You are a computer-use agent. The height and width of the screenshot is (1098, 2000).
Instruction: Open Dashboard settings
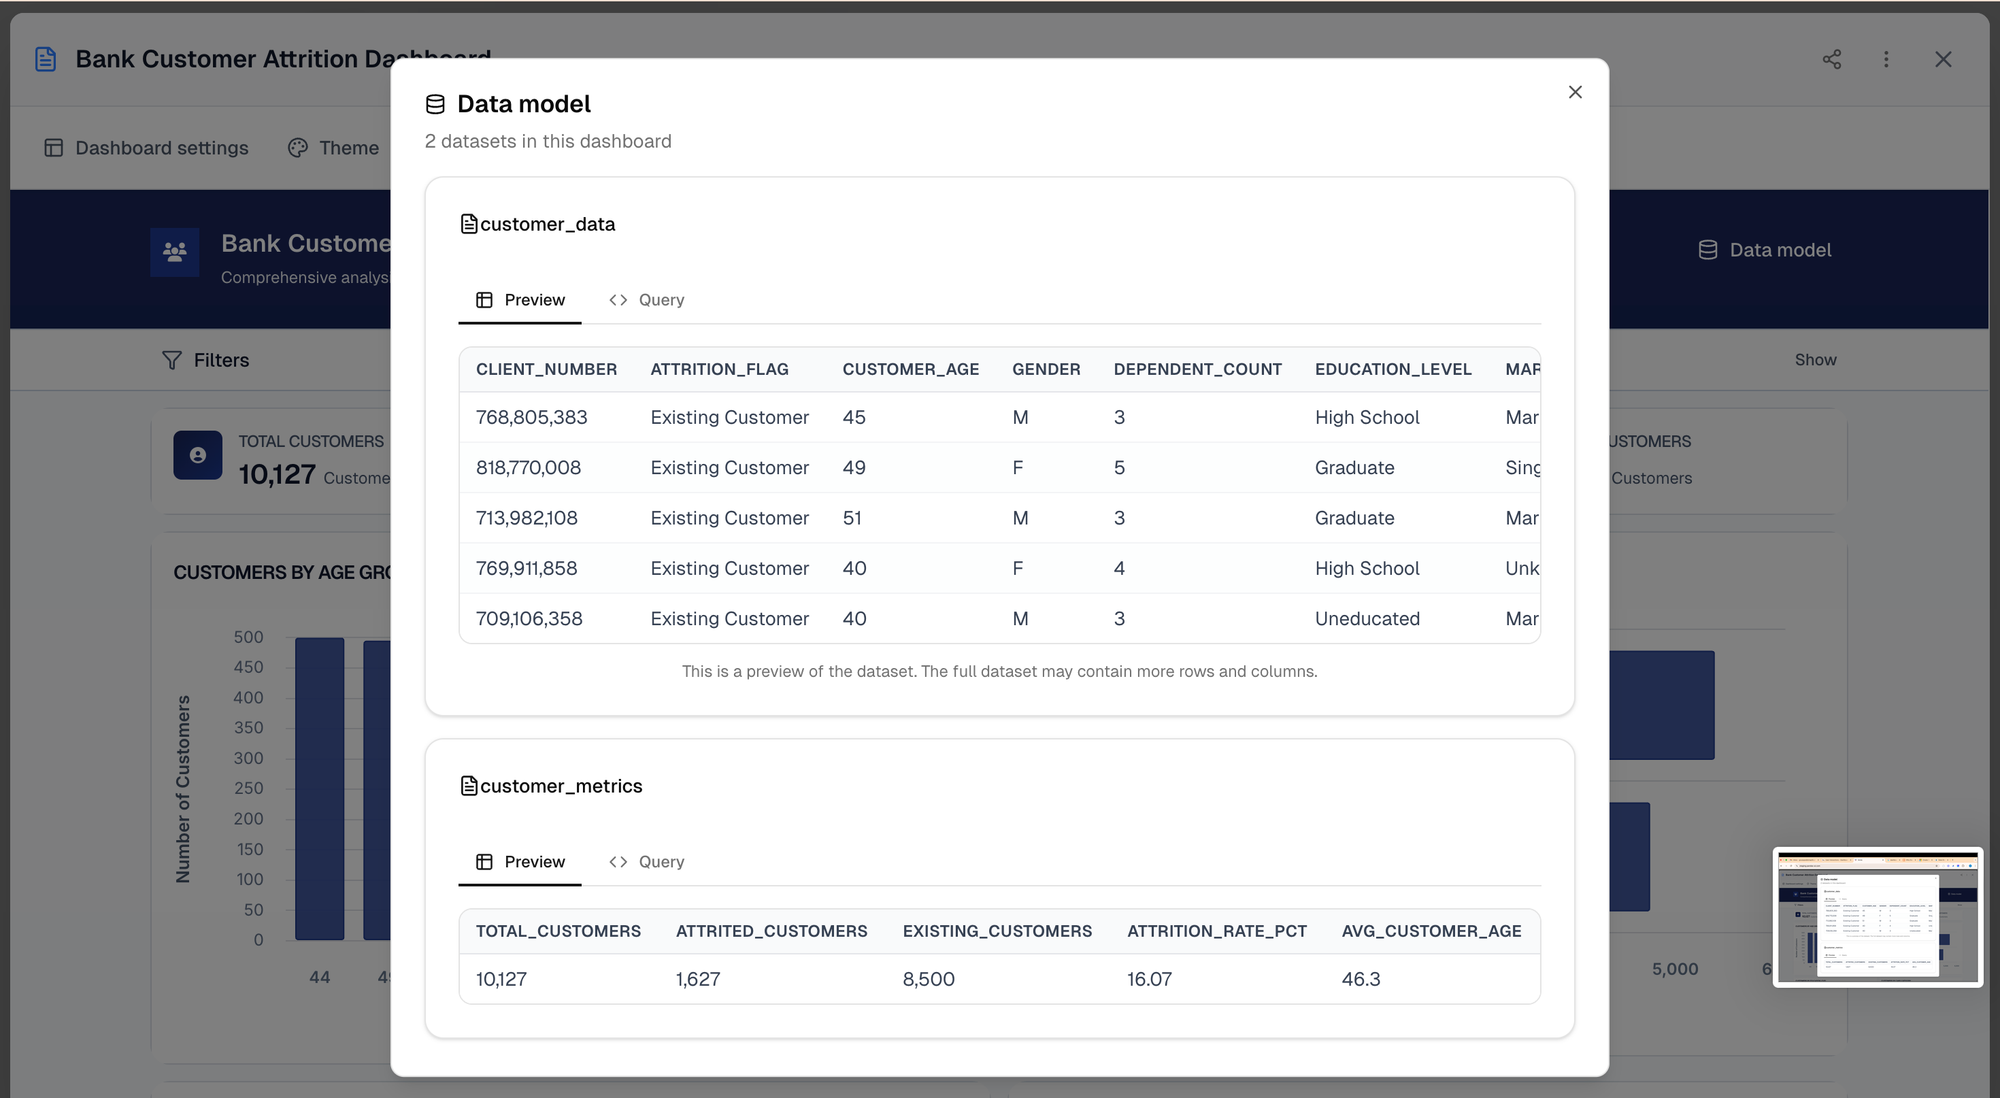click(x=147, y=148)
